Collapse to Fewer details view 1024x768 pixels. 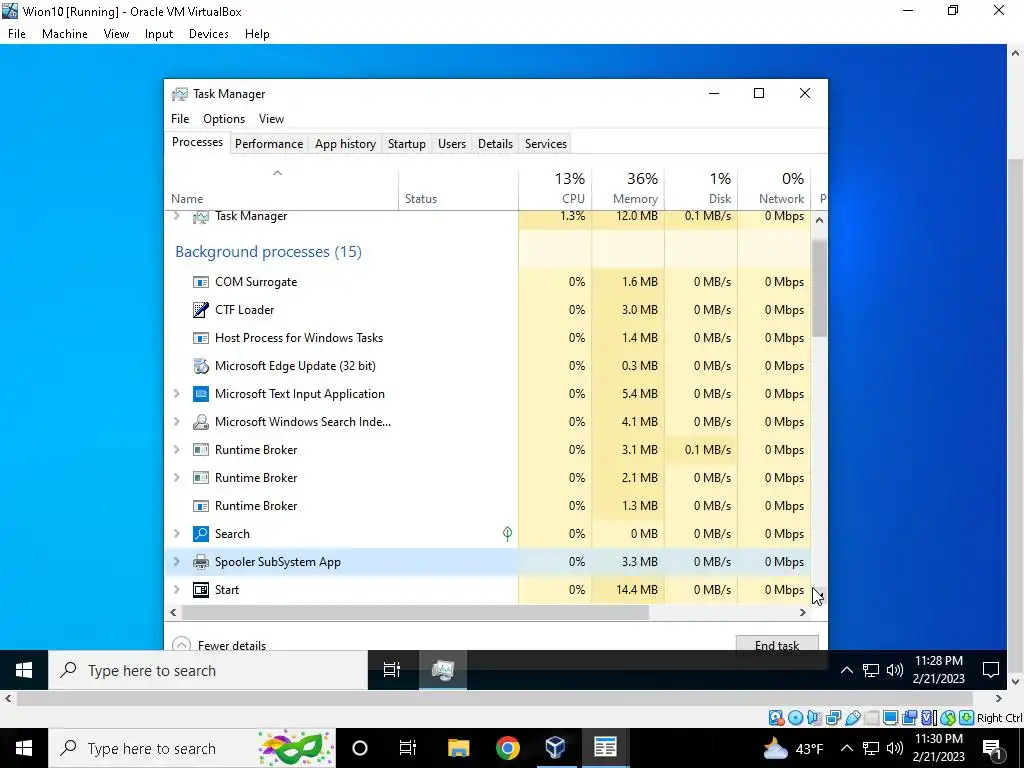click(219, 645)
